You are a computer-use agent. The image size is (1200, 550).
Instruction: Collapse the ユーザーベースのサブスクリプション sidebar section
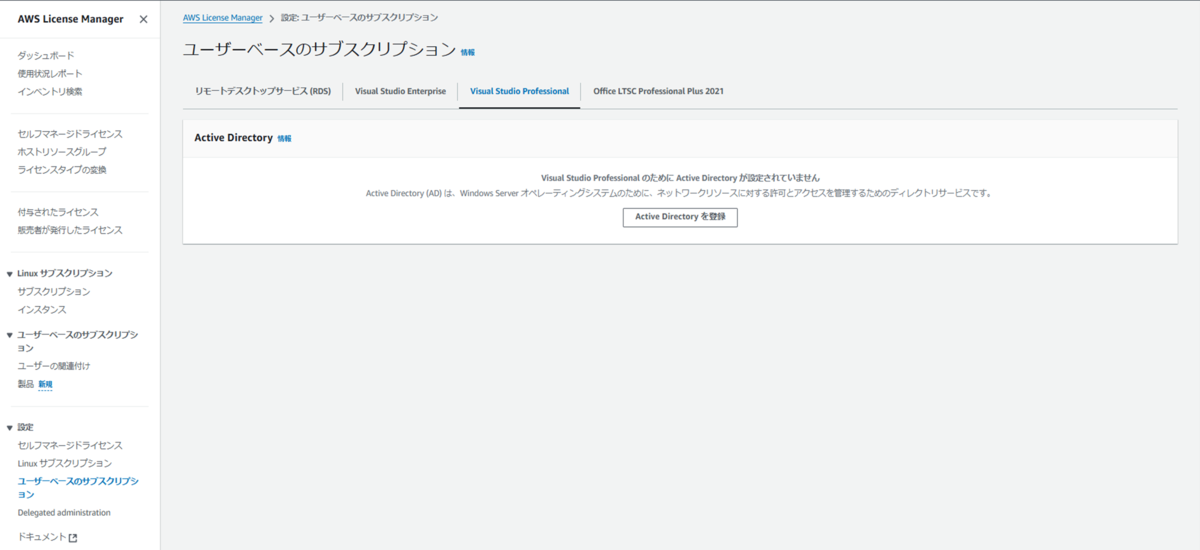tap(10, 335)
